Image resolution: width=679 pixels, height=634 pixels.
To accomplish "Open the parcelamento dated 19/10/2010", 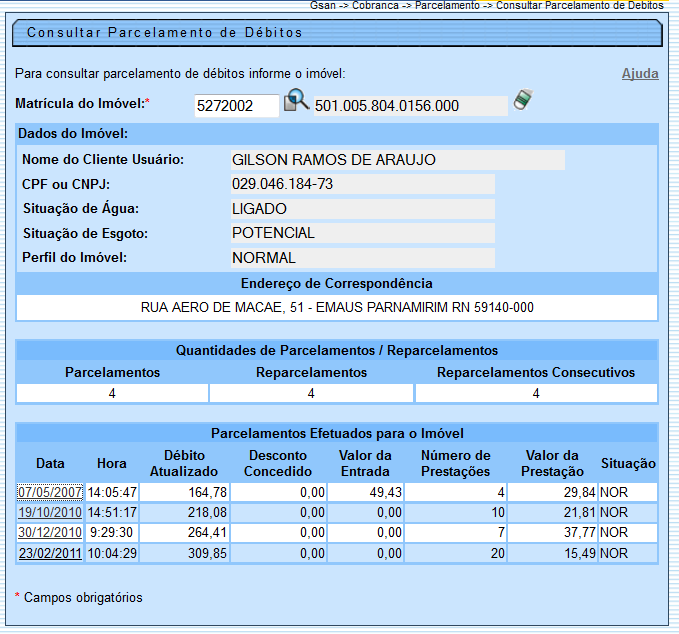I will click(x=49, y=512).
